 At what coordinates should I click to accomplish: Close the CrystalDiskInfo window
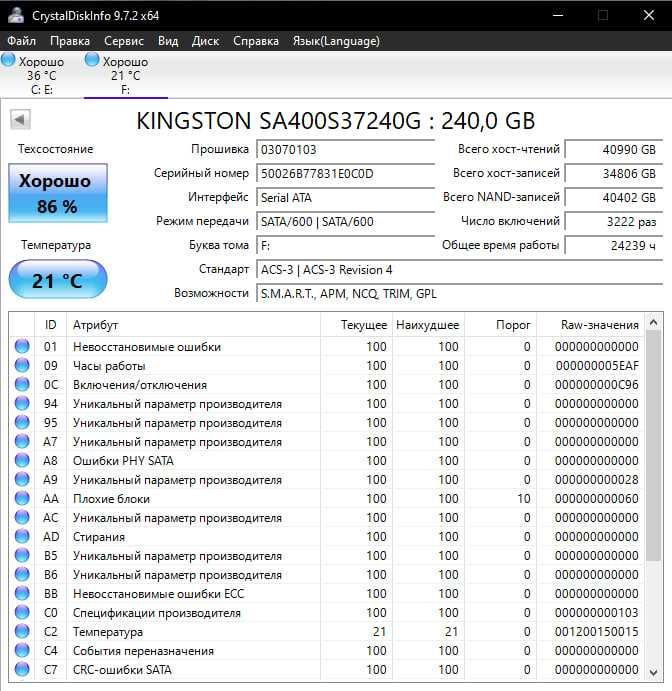[x=649, y=15]
